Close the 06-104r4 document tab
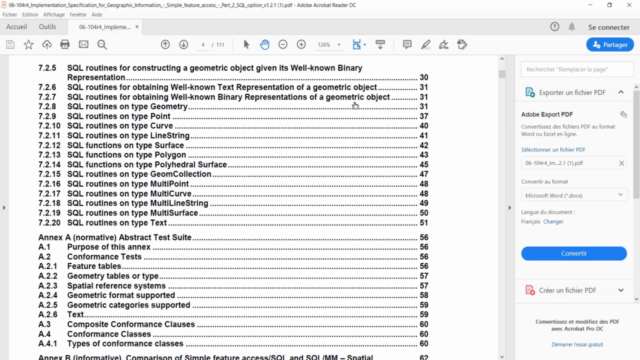The image size is (640, 360). click(137, 27)
